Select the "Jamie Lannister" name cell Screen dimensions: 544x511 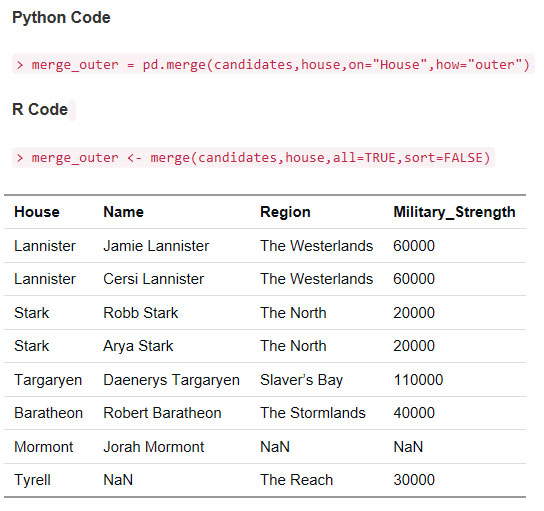point(156,246)
